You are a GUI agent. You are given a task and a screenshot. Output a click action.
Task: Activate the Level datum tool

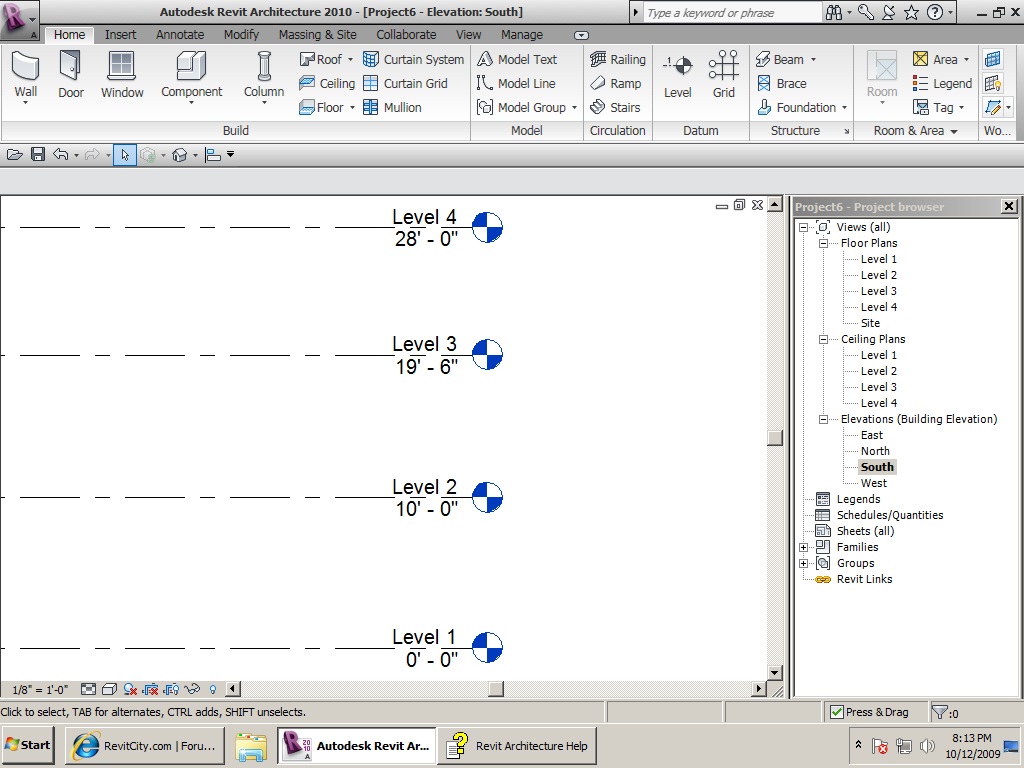pos(678,76)
